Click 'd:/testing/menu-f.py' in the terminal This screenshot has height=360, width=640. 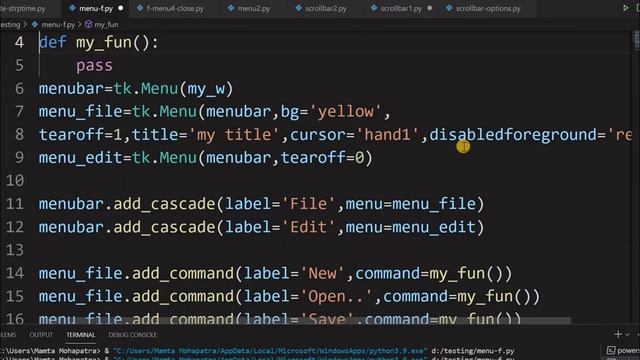point(473,351)
